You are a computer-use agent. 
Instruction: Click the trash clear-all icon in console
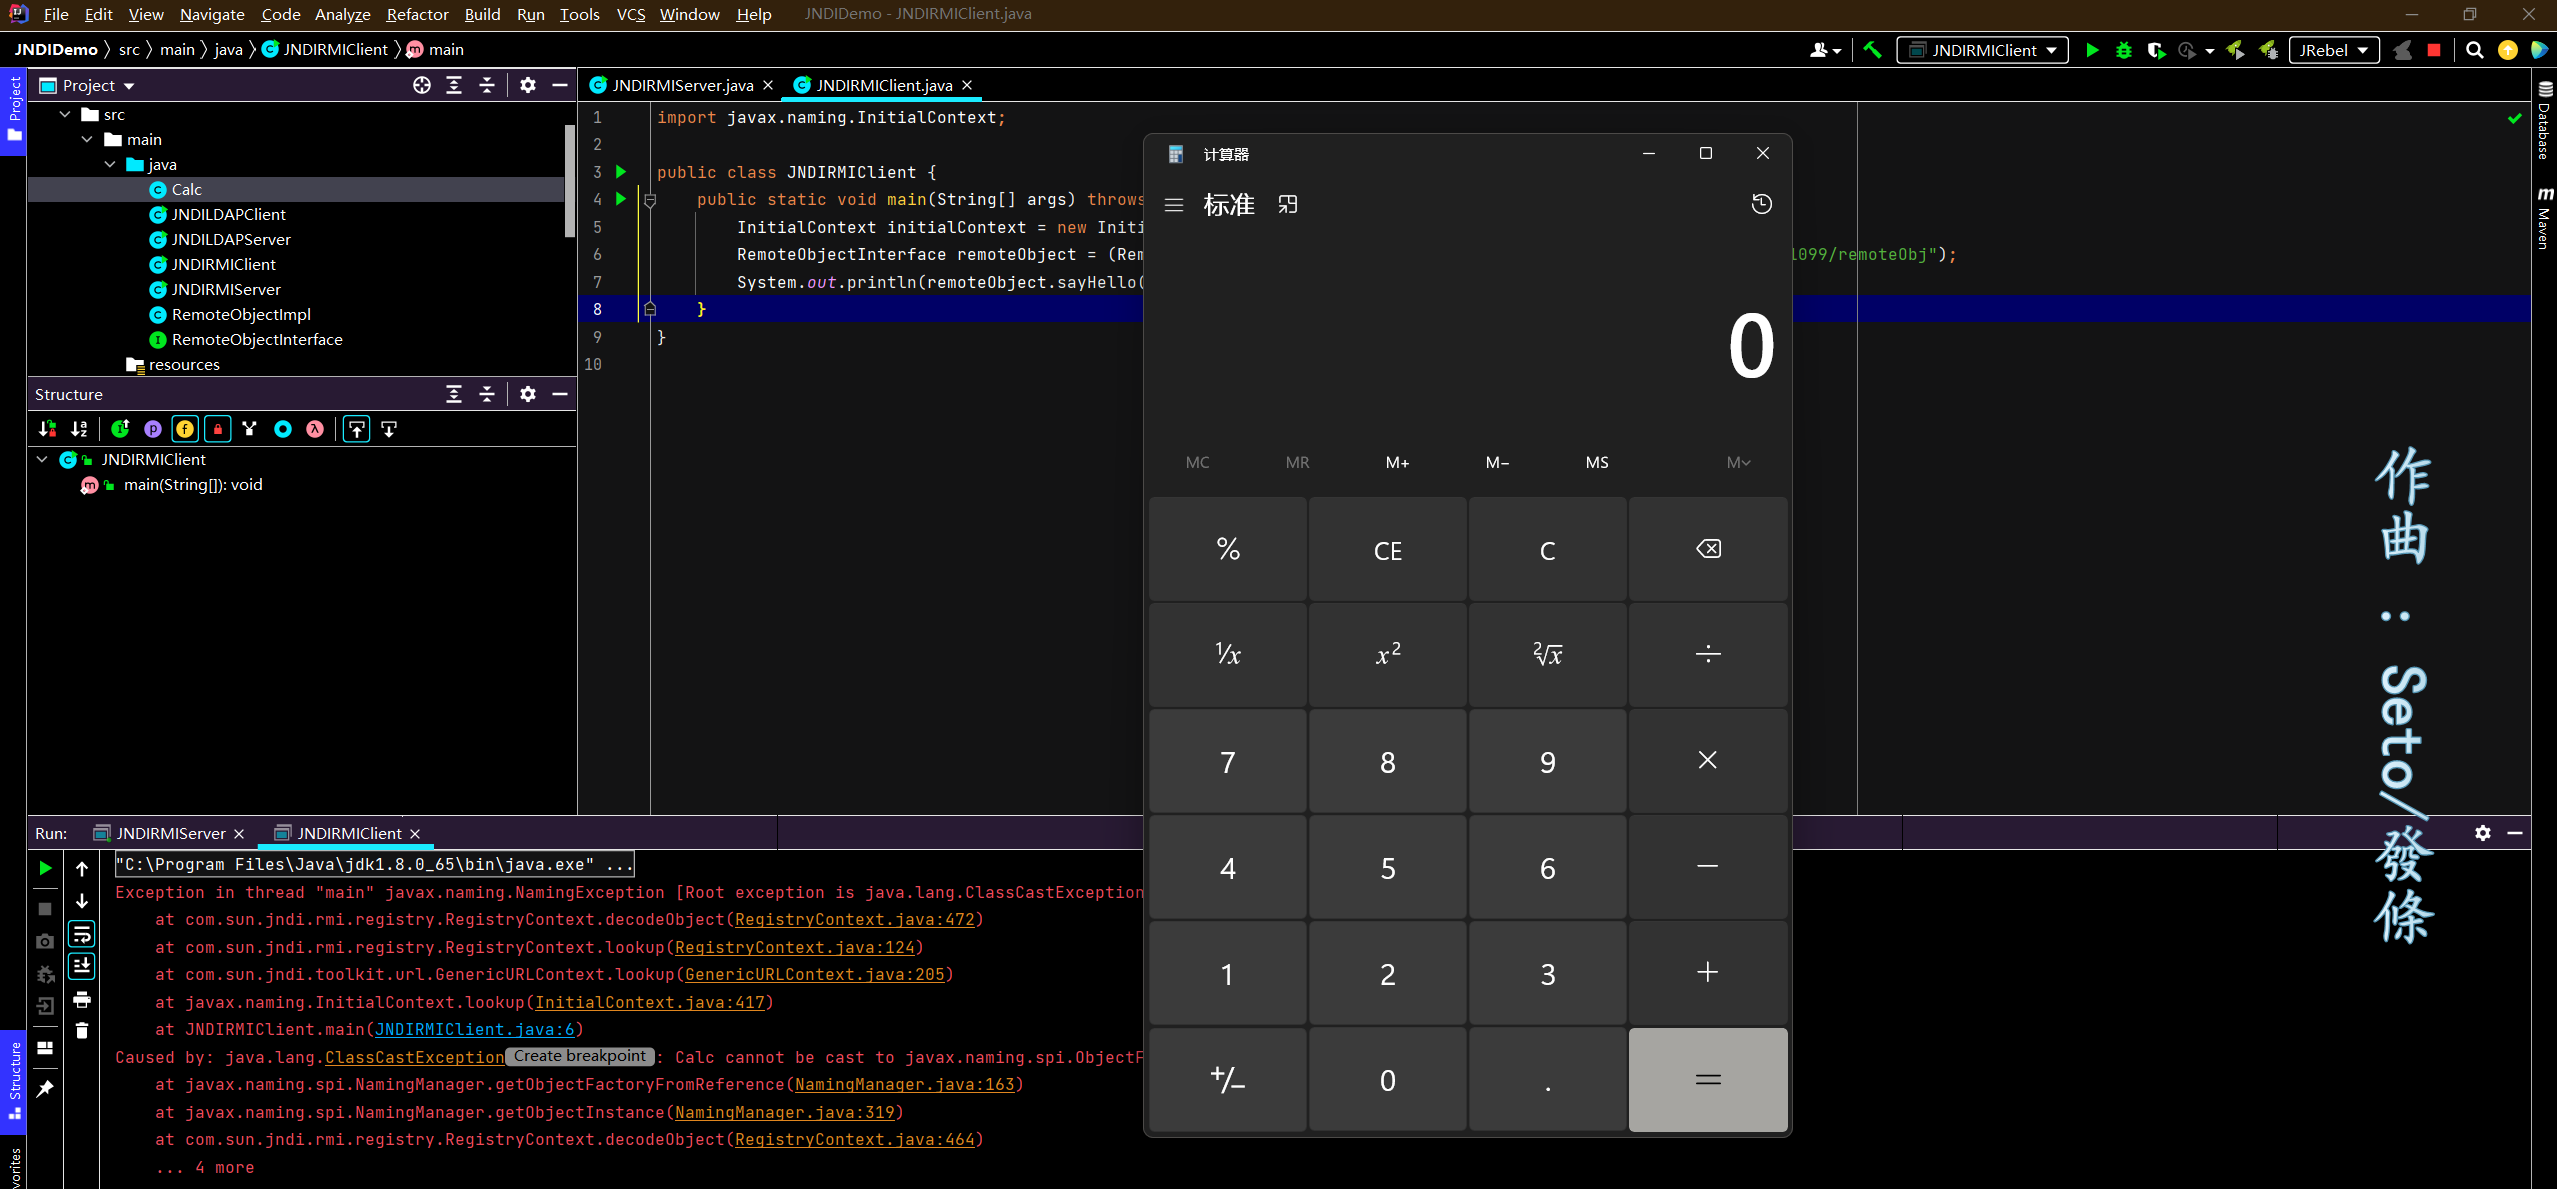[x=82, y=1031]
